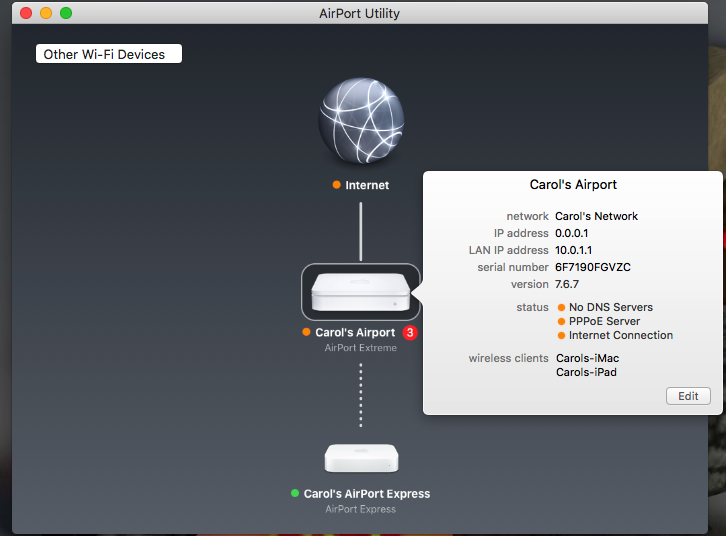Click the orange dot next to PPPoE Server
726x536 pixels.
[561, 321]
